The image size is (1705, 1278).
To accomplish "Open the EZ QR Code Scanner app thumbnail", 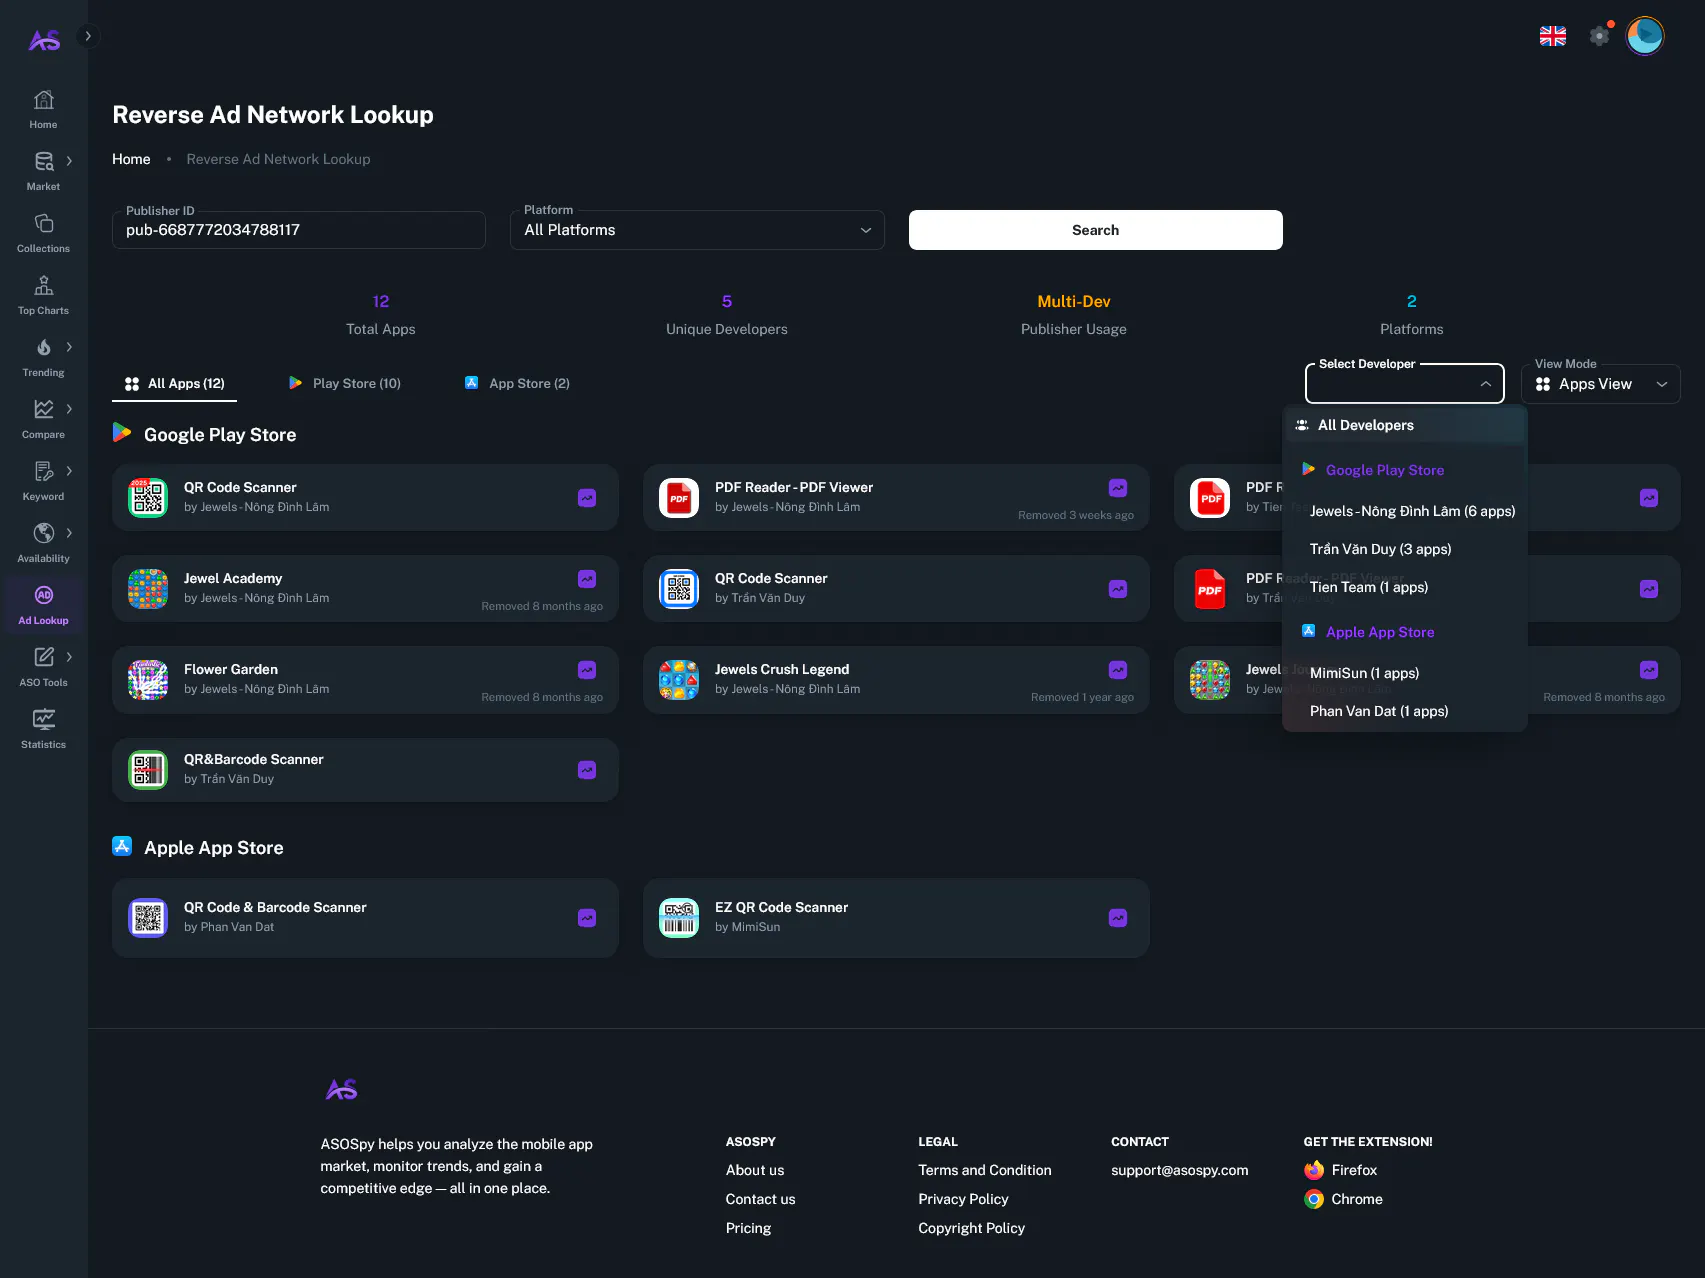I will (679, 918).
